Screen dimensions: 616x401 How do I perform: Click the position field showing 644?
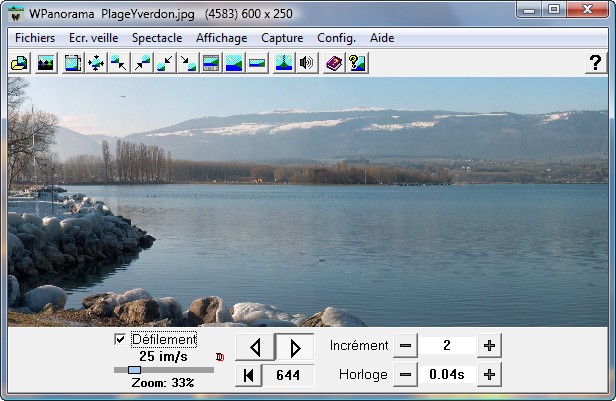point(288,375)
